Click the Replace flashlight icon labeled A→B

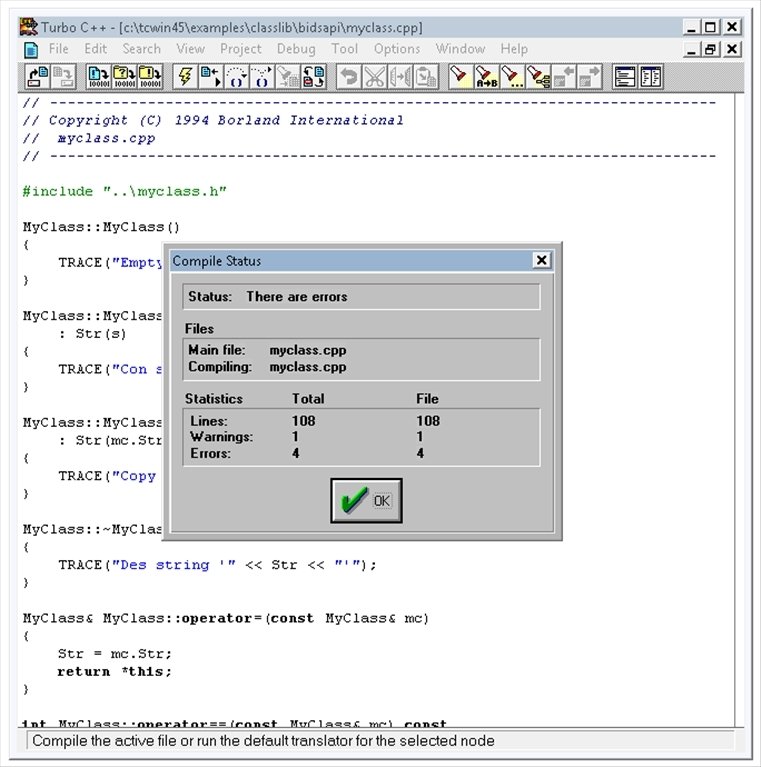click(487, 77)
